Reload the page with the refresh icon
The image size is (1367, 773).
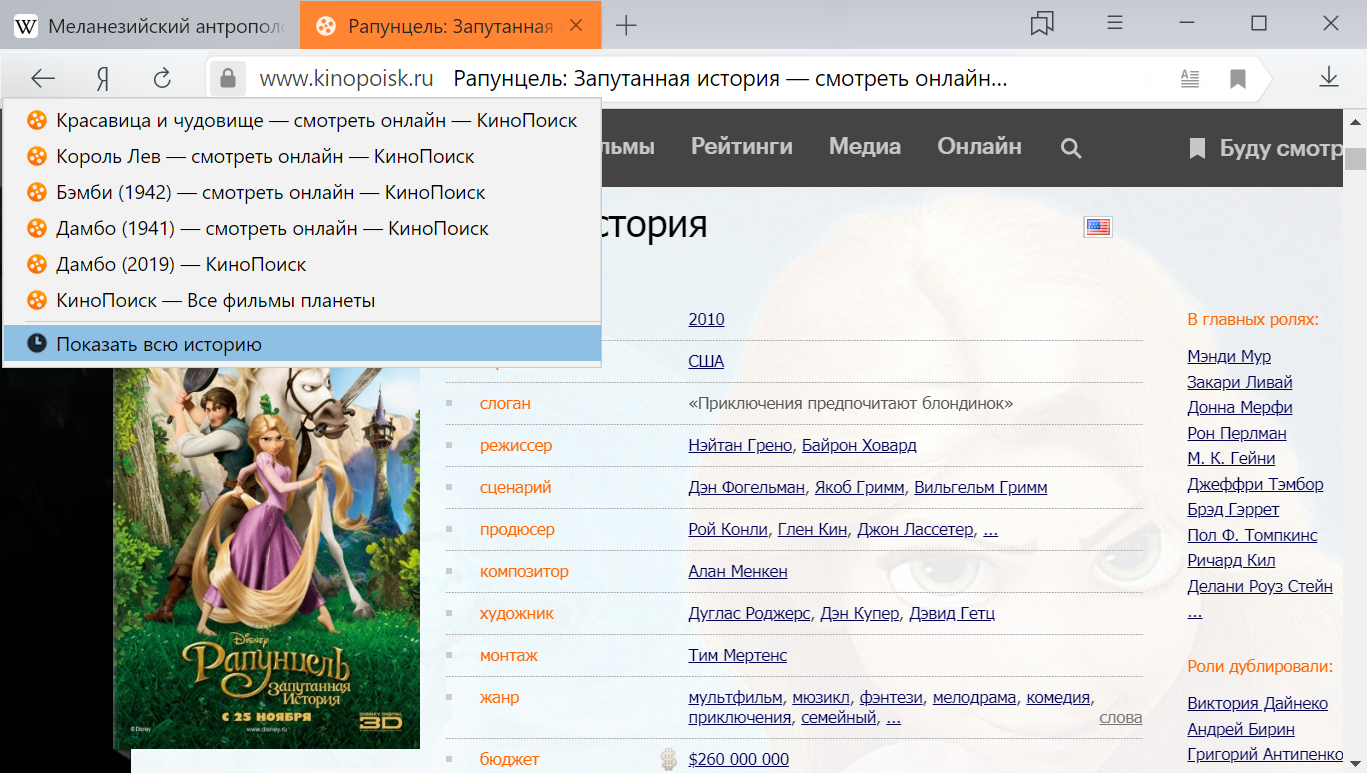pyautogui.click(x=161, y=78)
